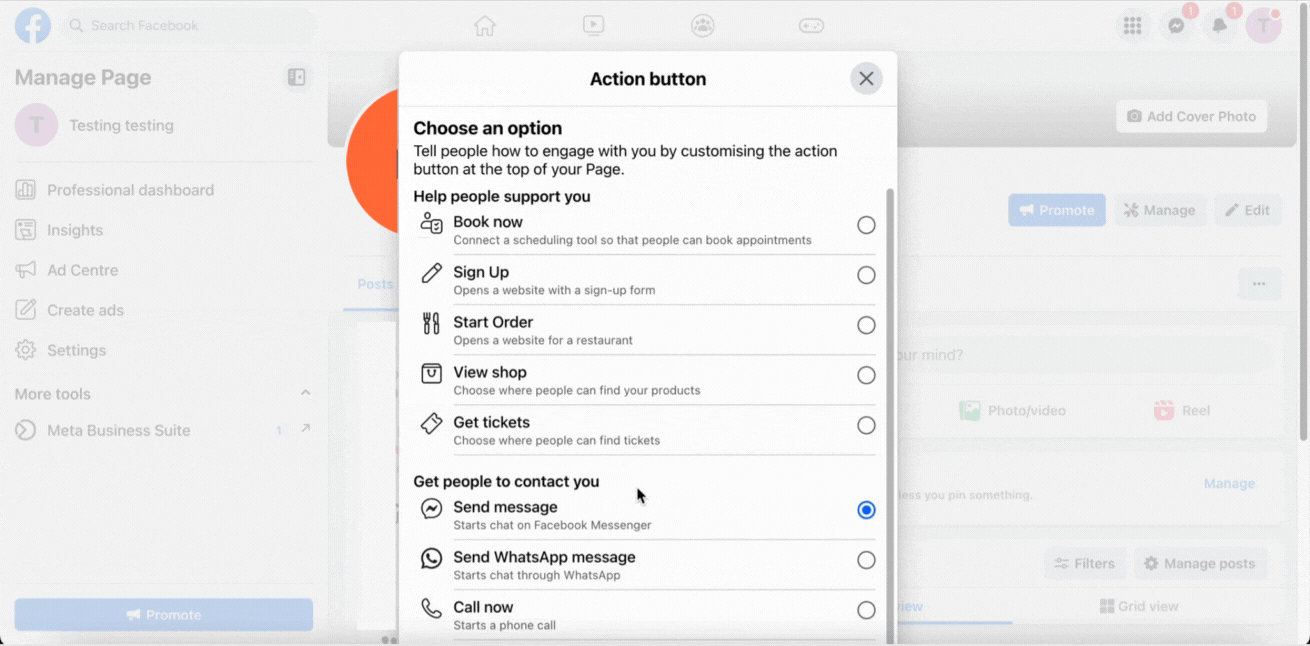1310x646 pixels.
Task: Close the Action button dialog
Action: click(866, 79)
